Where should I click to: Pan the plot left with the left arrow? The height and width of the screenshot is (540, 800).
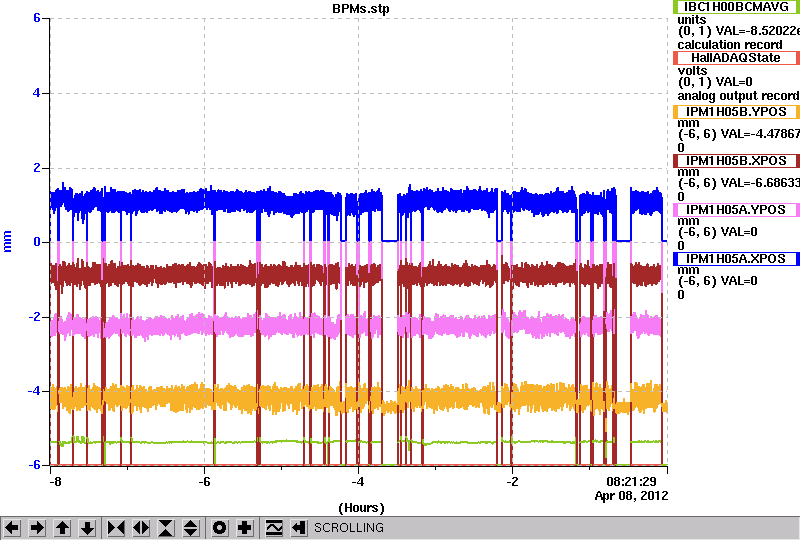12,528
